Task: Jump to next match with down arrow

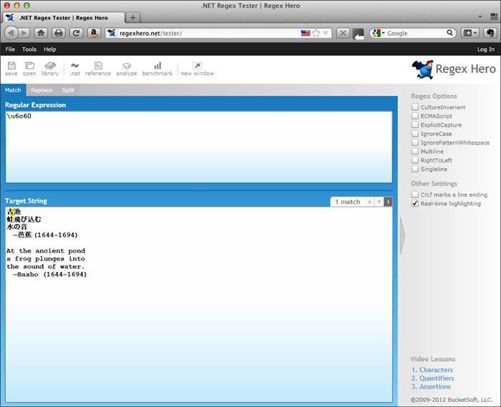Action: (x=379, y=202)
